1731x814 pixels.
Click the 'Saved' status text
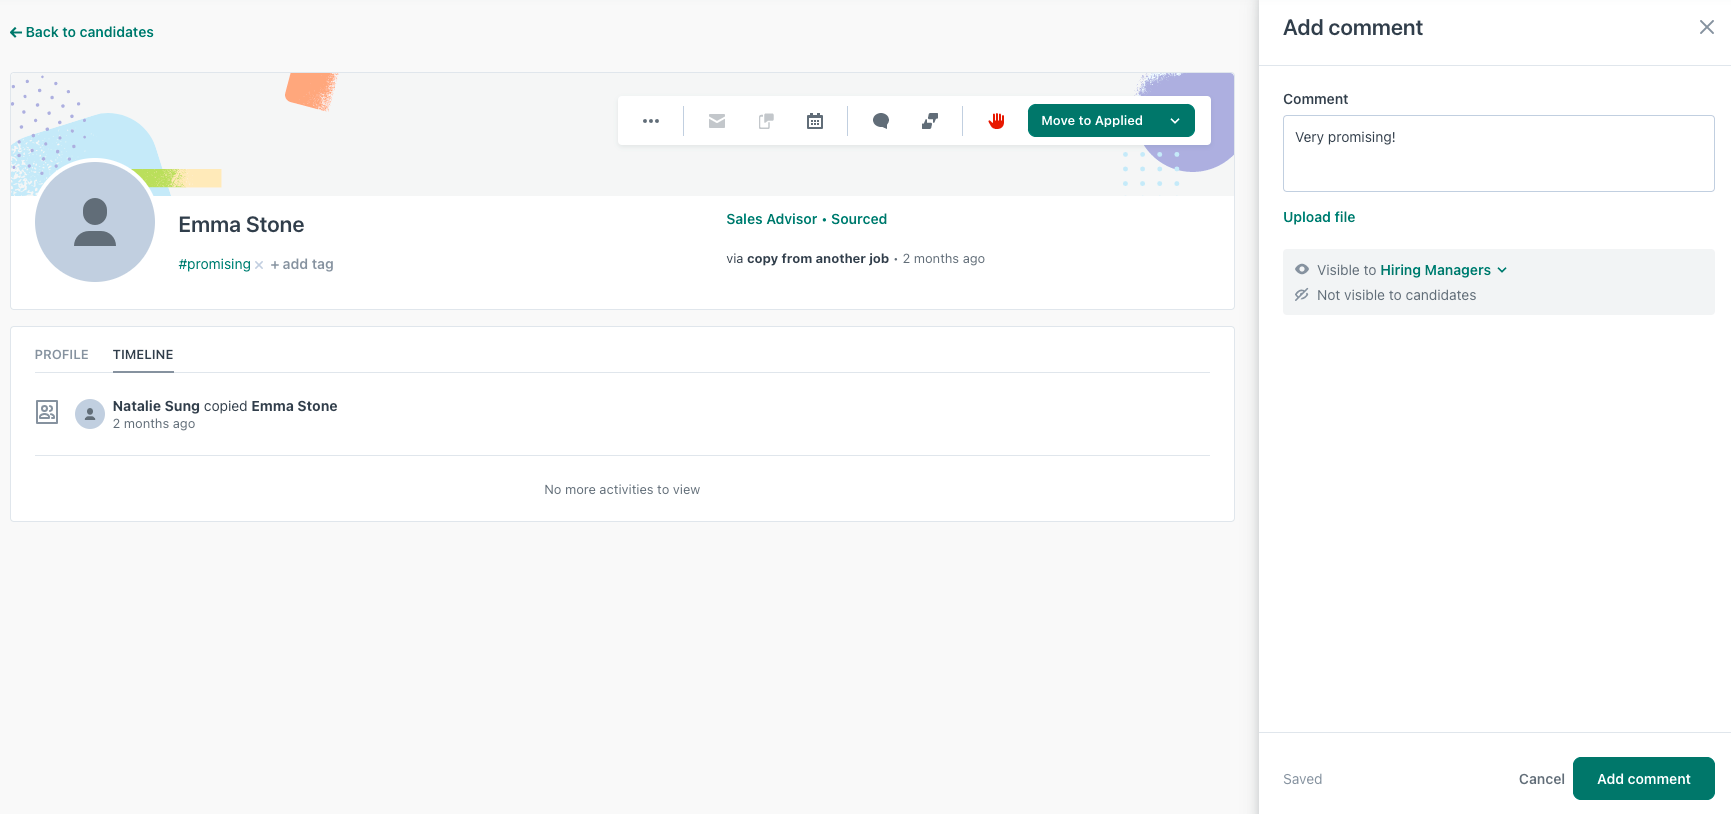pyautogui.click(x=1302, y=779)
